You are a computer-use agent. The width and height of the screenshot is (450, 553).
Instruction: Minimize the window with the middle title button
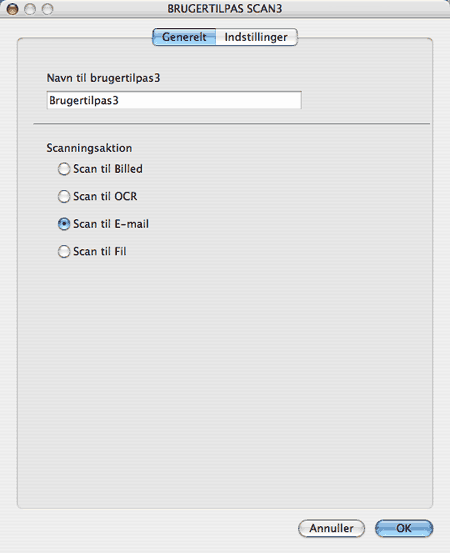(30, 9)
